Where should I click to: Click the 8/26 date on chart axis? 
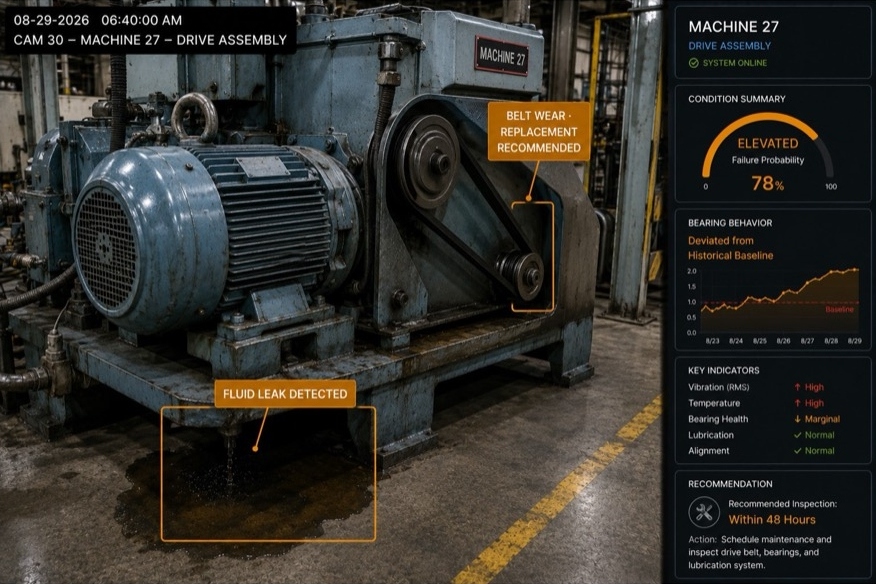(x=783, y=341)
